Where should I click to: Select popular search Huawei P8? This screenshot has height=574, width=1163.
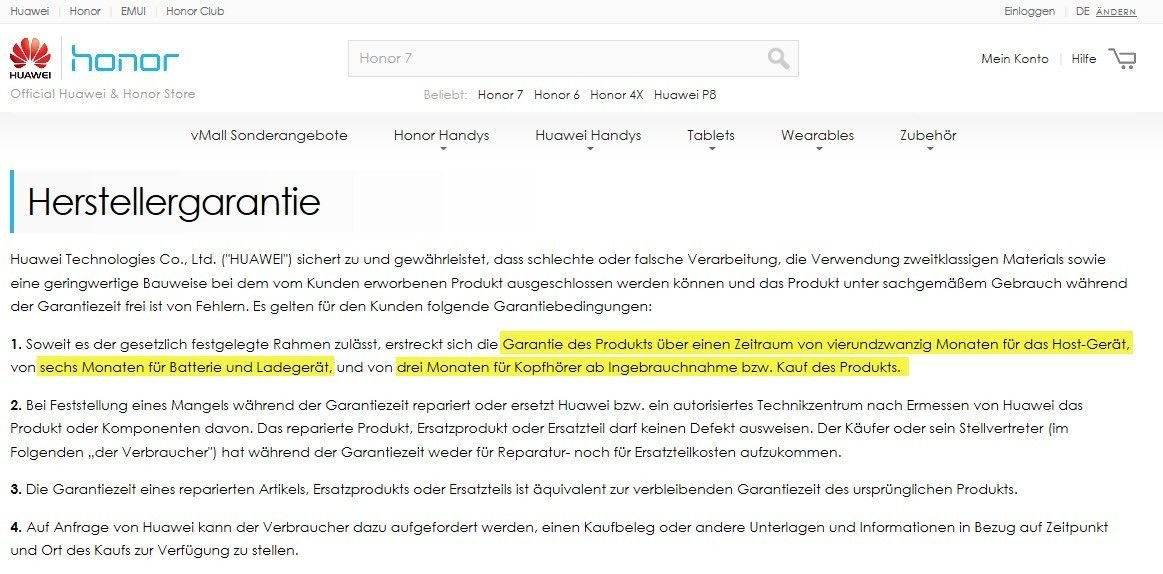point(685,95)
